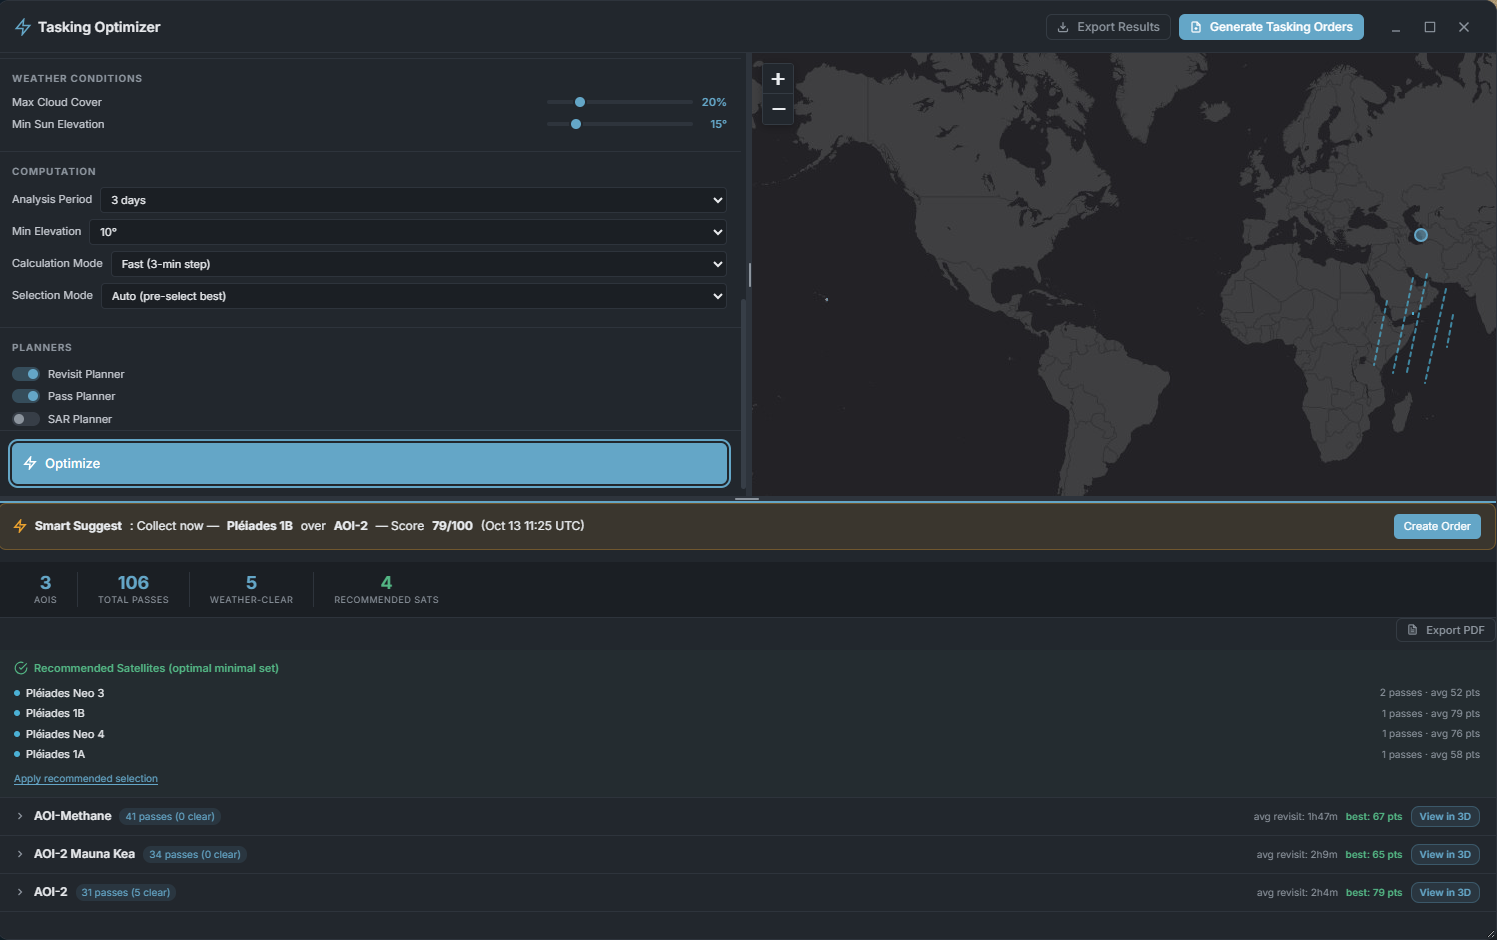Screen dimensions: 1497x940
Task: Click the Export PDF button
Action: (1445, 630)
